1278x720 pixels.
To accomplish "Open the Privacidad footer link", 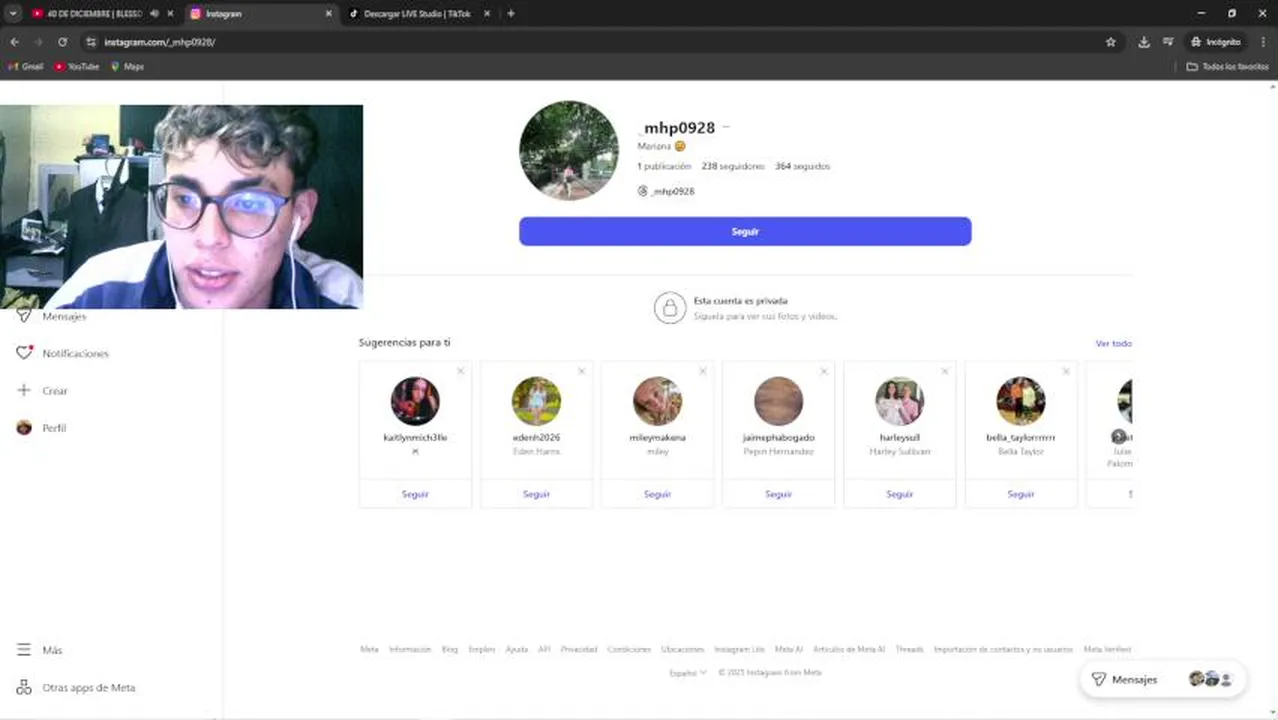I will (x=578, y=649).
